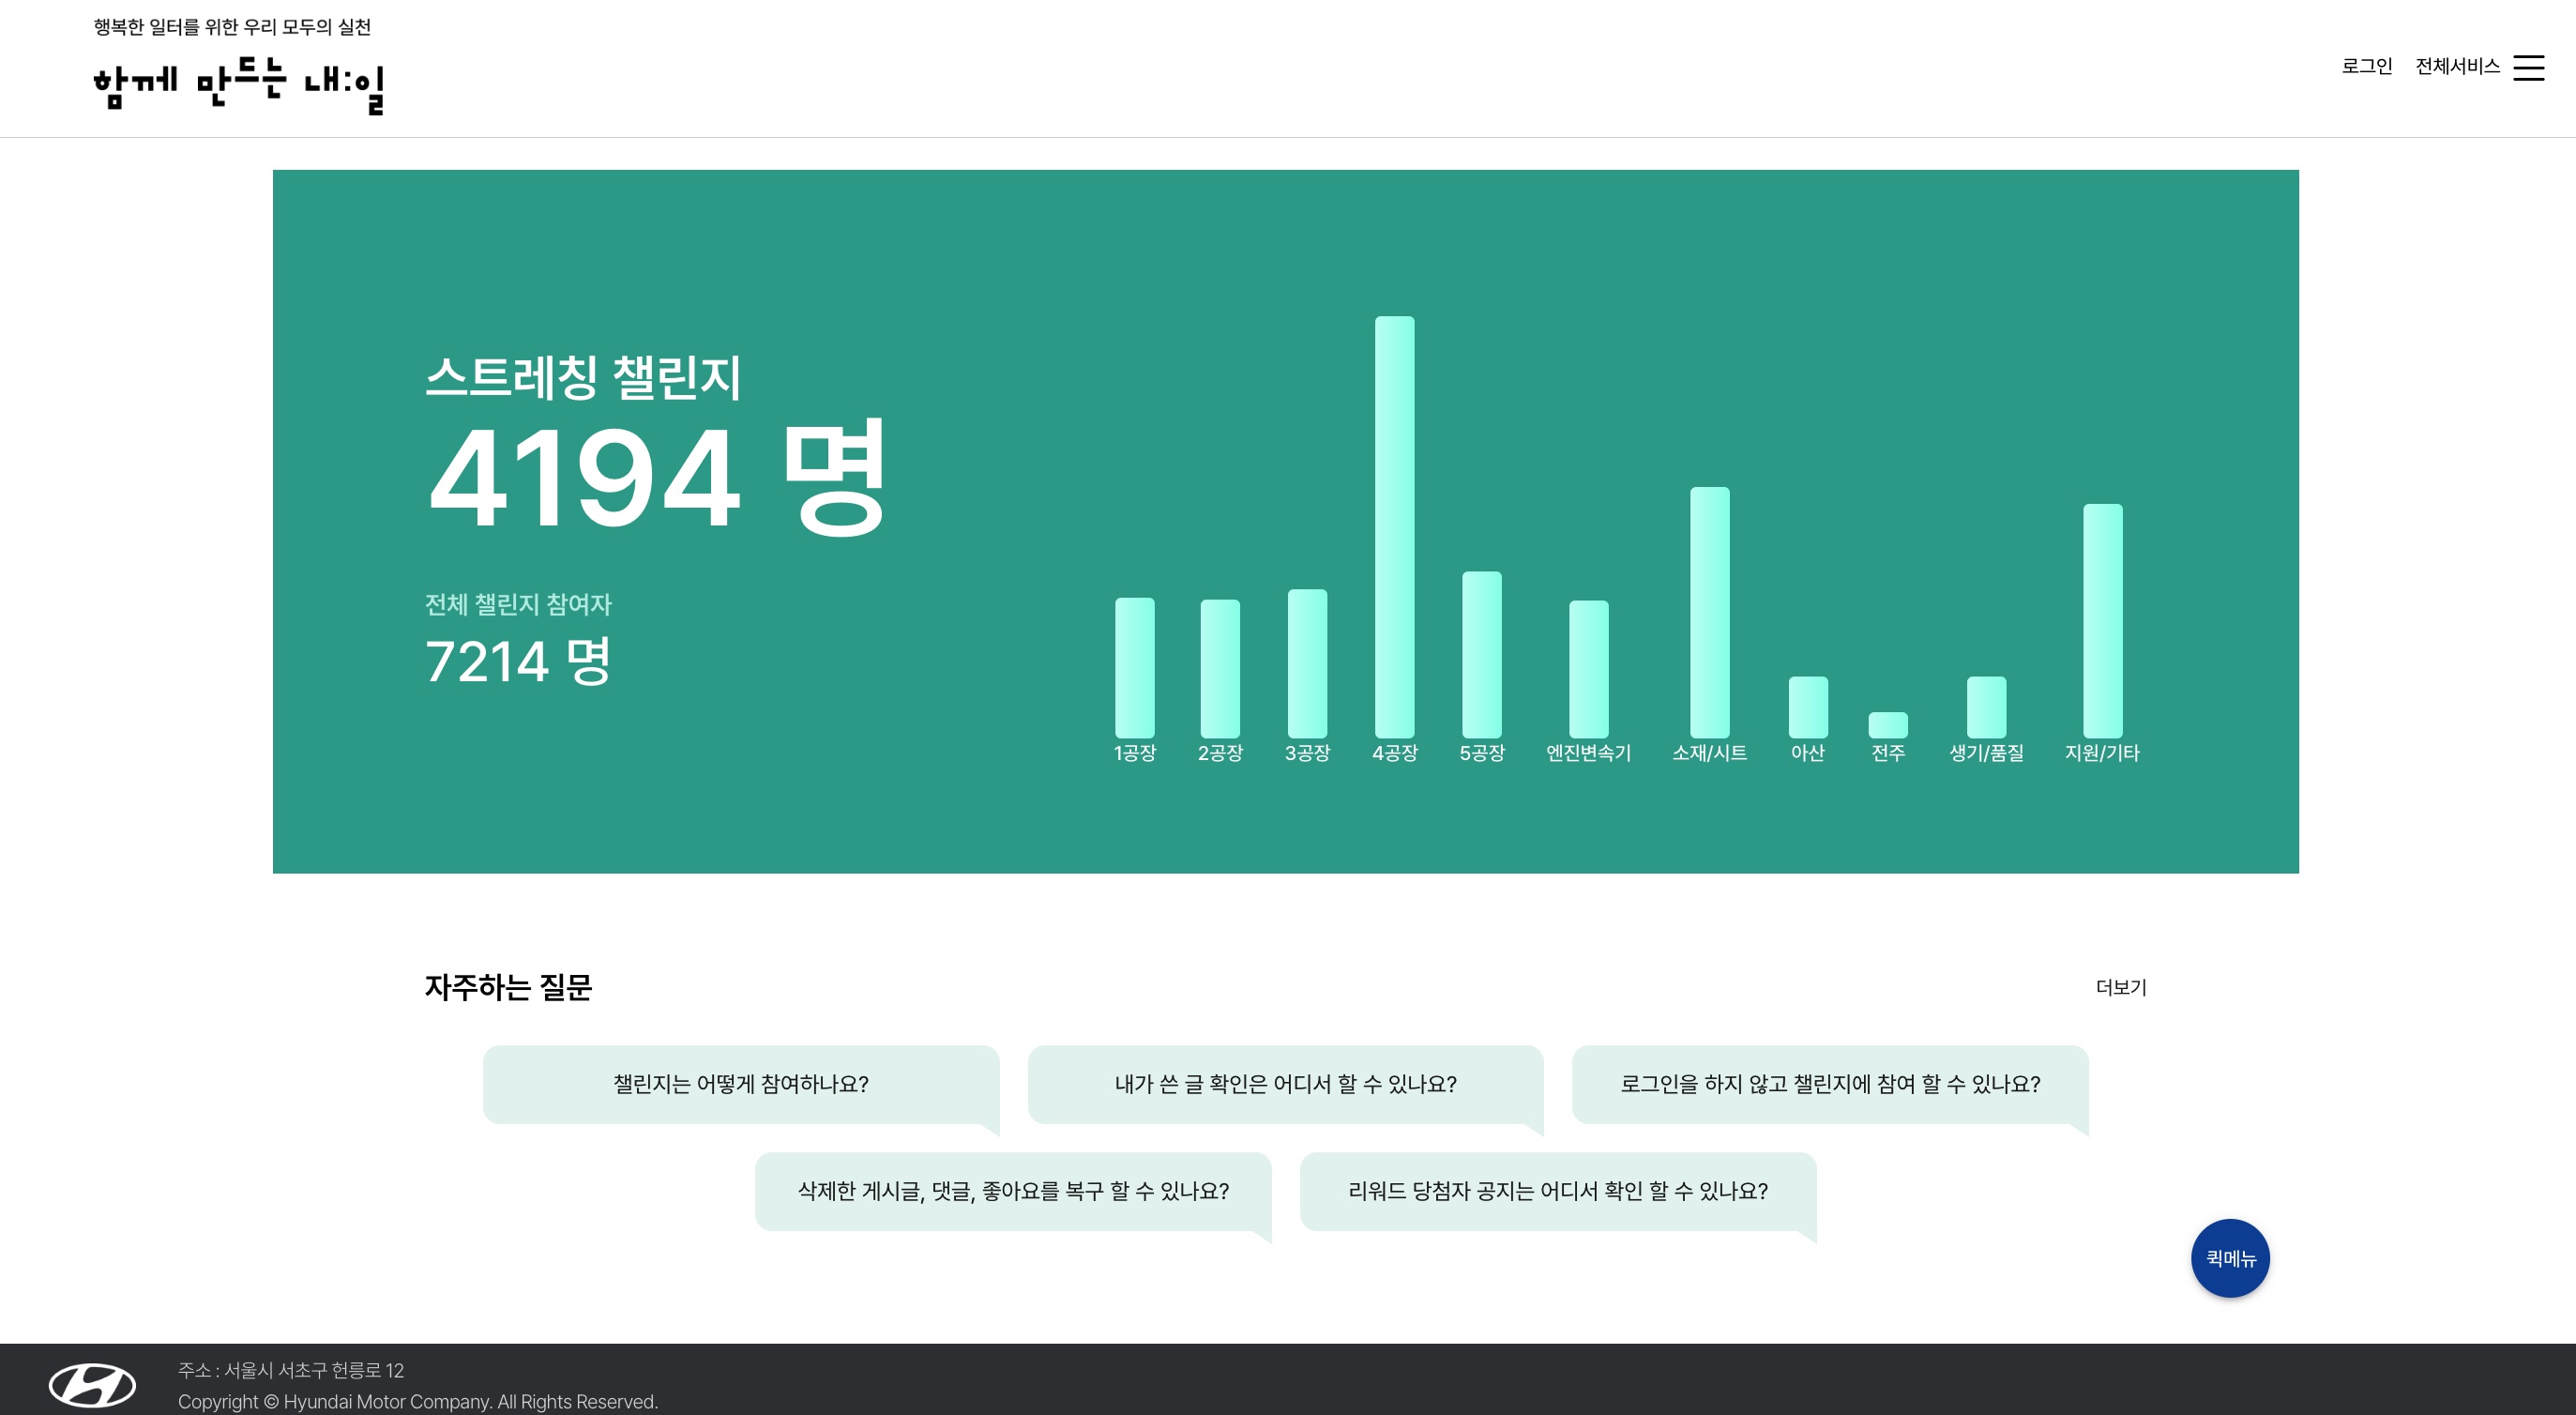Image resolution: width=2576 pixels, height=1415 pixels.
Task: Click the 함께 만드는 내:일 site logo
Action: [237, 85]
